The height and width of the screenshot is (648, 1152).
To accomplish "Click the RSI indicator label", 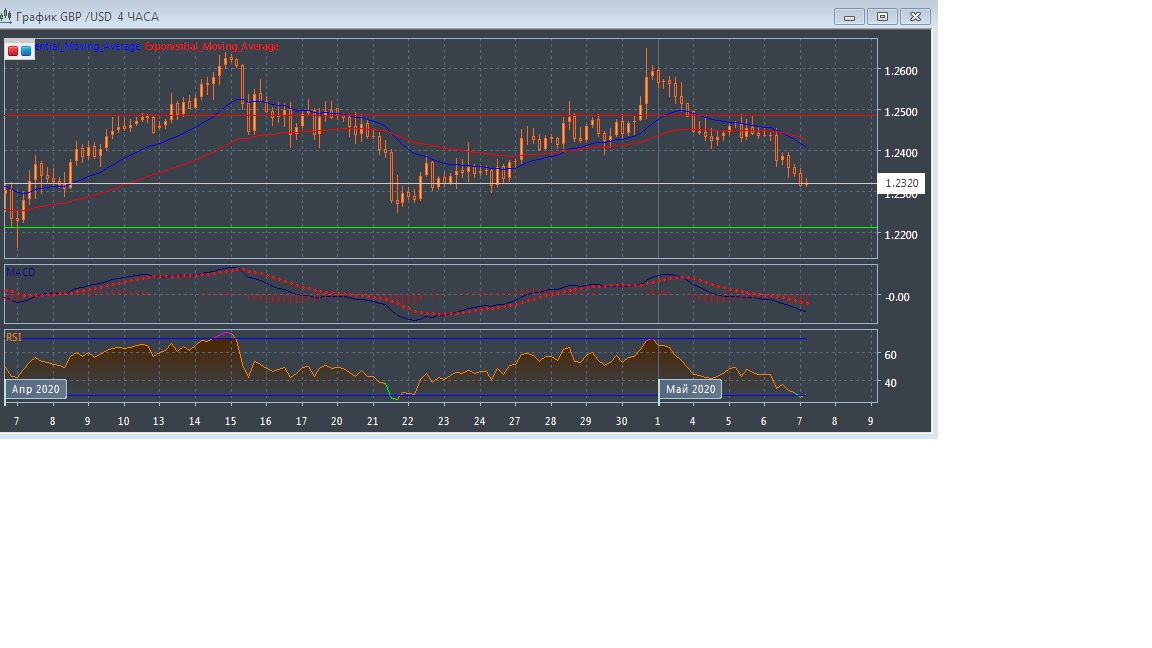I will click(x=14, y=338).
